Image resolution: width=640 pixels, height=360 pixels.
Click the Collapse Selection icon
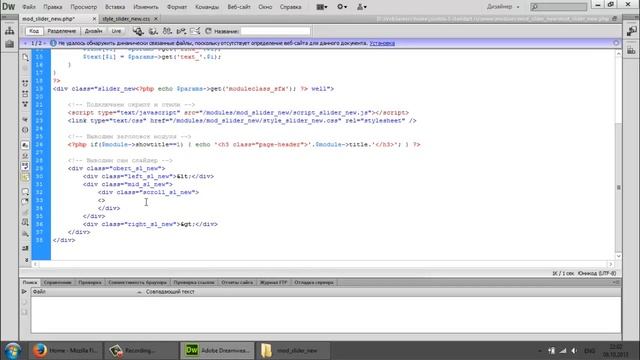[25, 94]
